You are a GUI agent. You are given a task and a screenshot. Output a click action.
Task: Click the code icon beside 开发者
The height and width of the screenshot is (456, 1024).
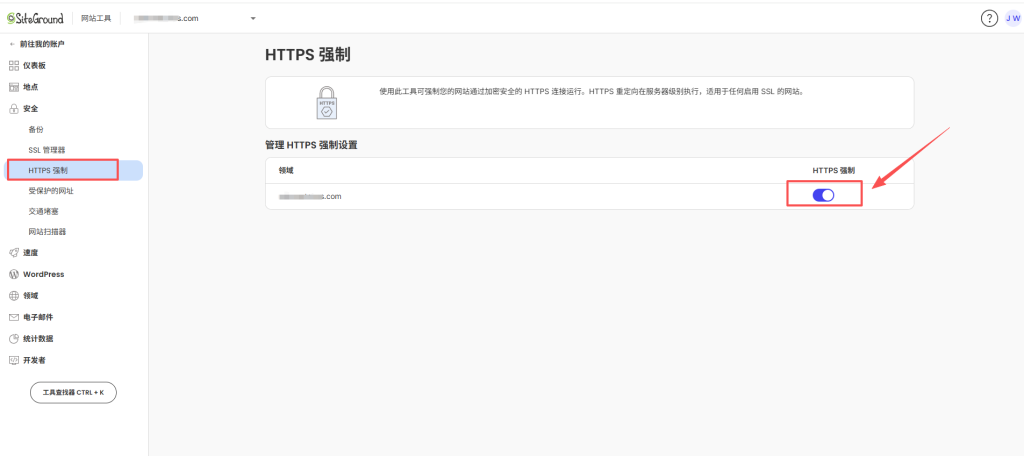click(14, 360)
